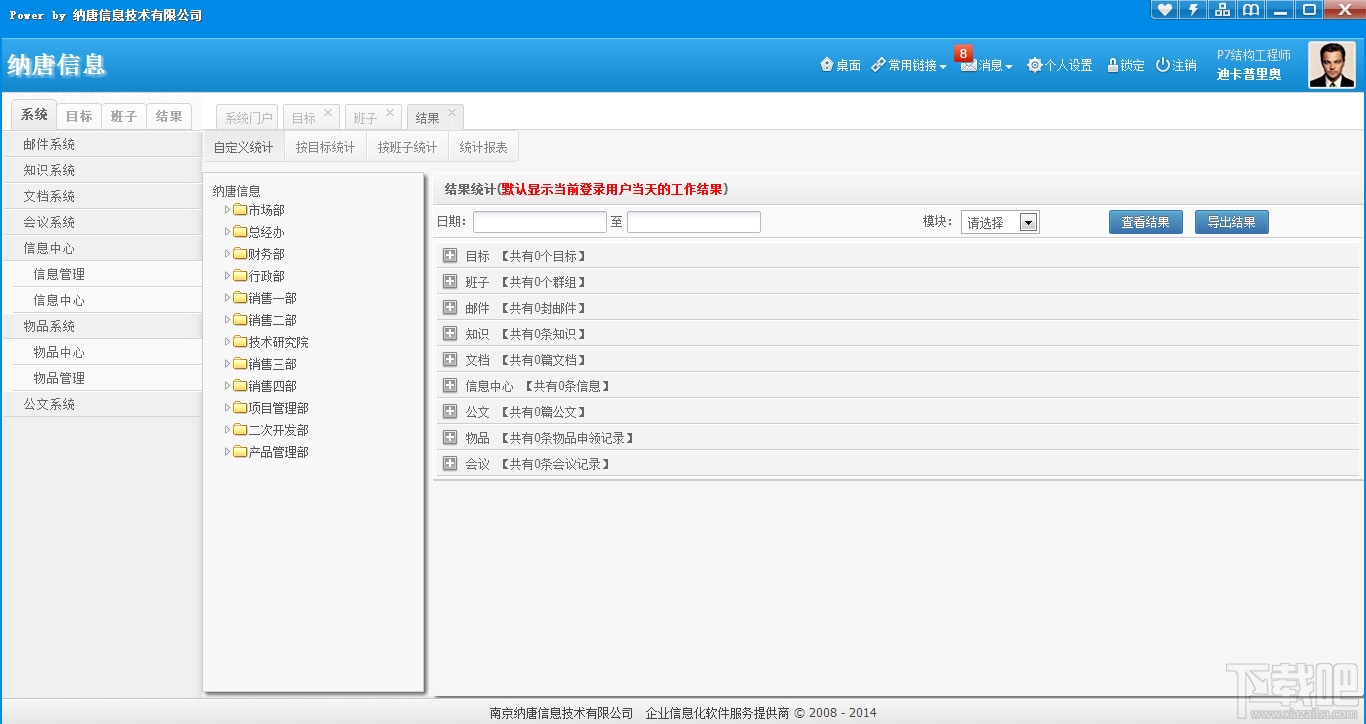The image size is (1366, 724).
Task: Open 文档系统 in the sidebar
Action: point(102,197)
